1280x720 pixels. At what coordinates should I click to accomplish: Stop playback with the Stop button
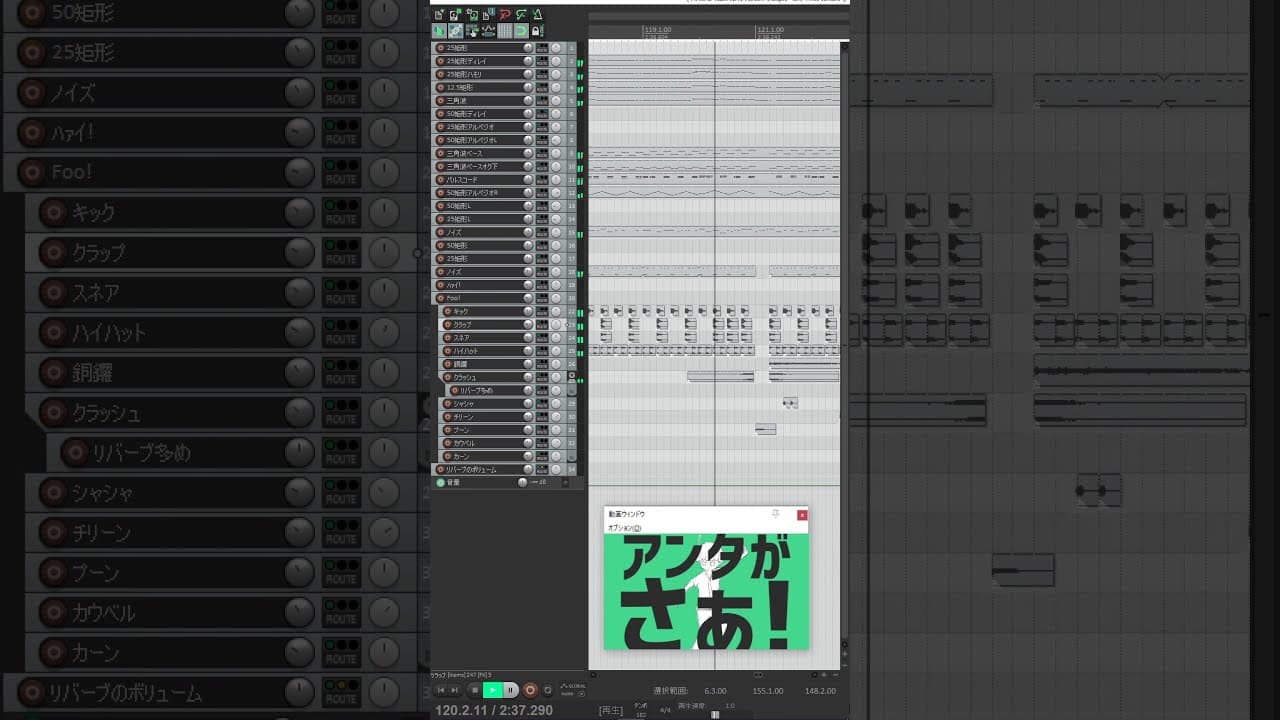tap(475, 690)
